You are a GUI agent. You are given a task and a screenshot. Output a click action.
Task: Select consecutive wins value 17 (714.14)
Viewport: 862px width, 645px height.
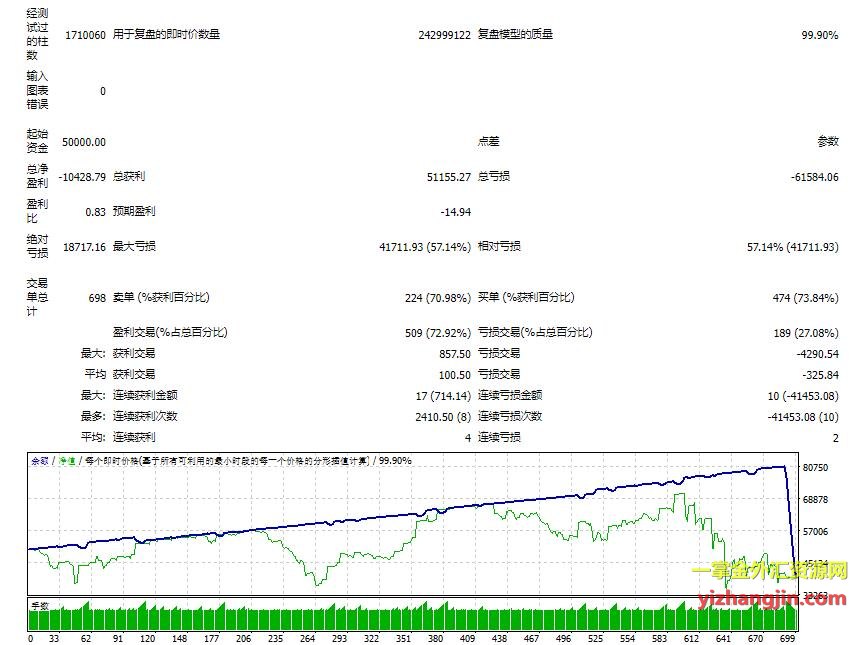pyautogui.click(x=443, y=396)
